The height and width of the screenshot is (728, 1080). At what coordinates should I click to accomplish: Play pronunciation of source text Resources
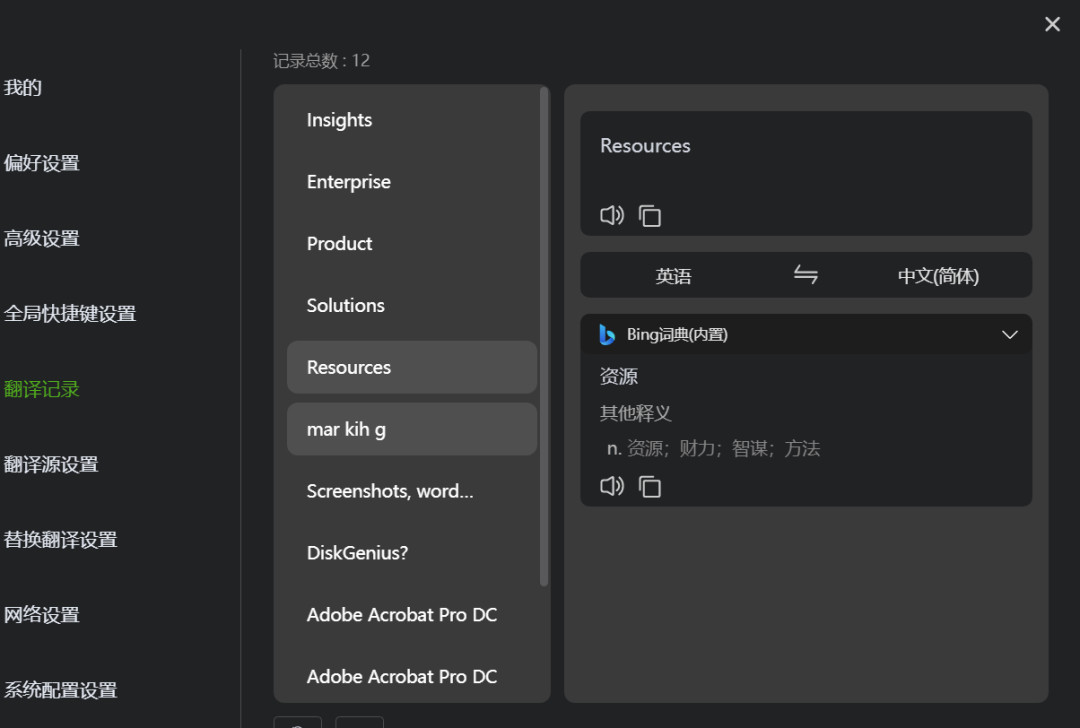tap(612, 216)
